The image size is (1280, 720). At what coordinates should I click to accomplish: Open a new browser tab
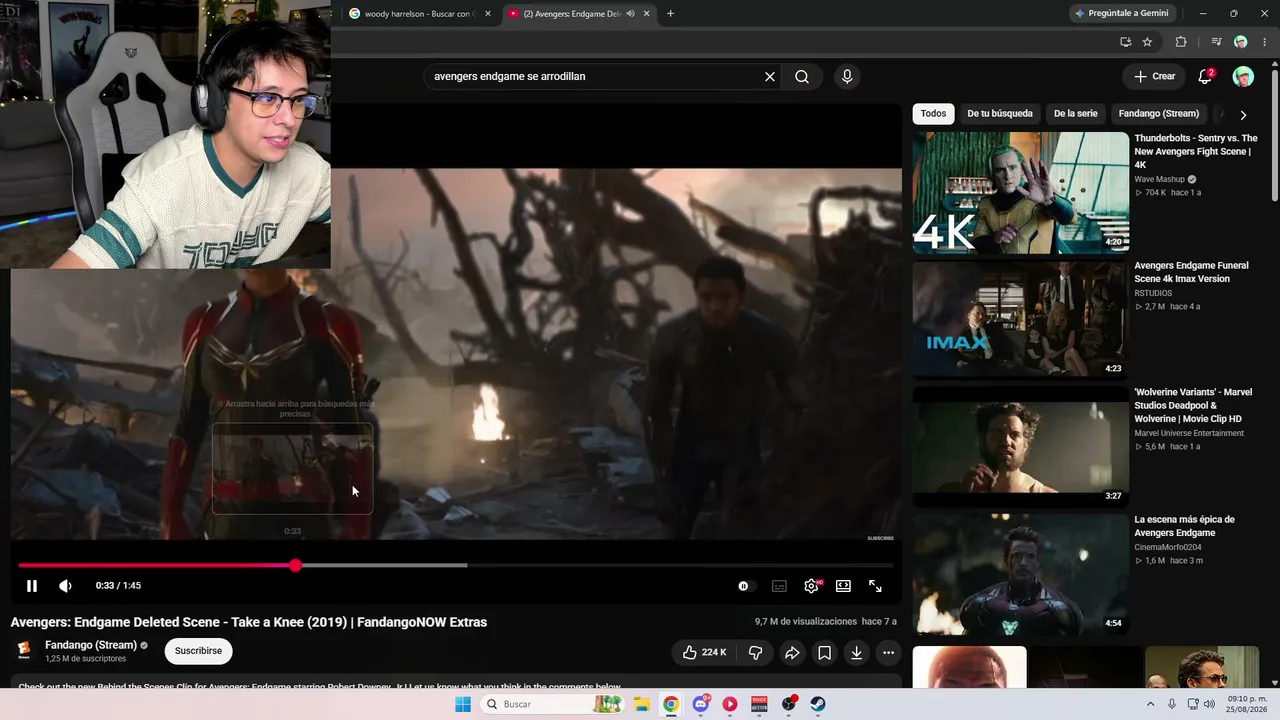pos(670,14)
